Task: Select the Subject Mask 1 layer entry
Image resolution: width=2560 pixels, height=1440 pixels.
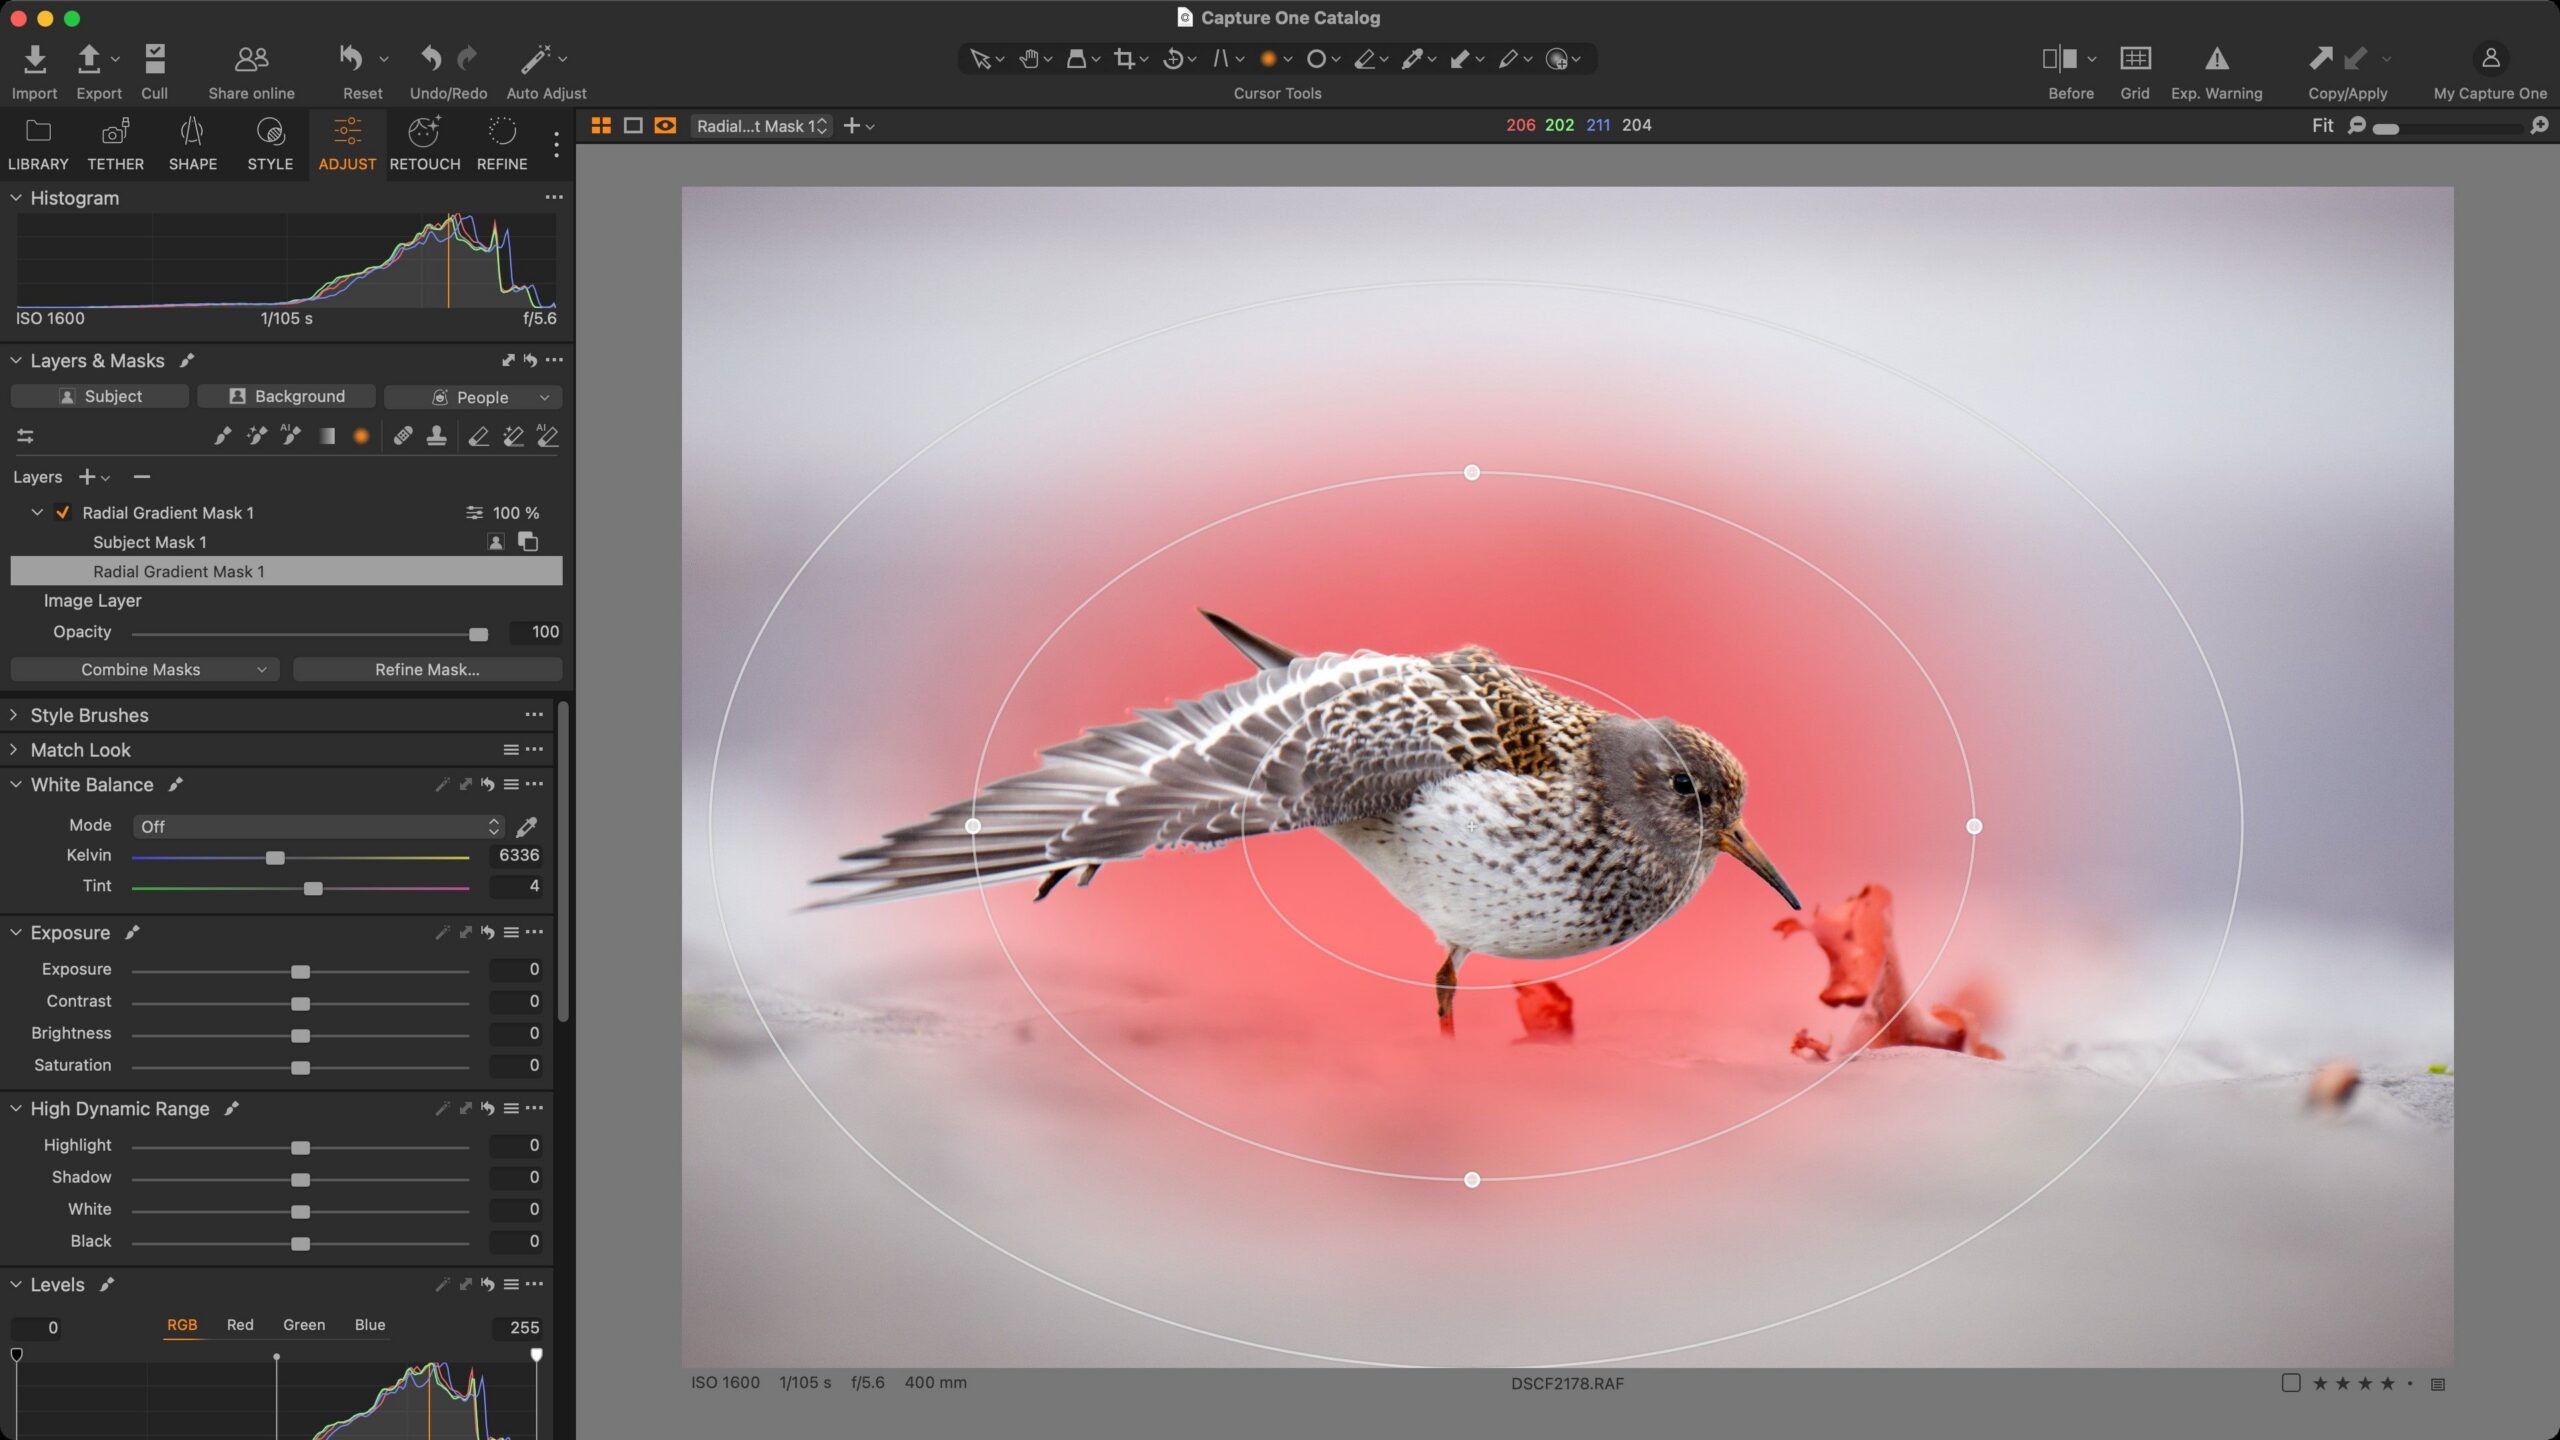Action: coord(150,541)
